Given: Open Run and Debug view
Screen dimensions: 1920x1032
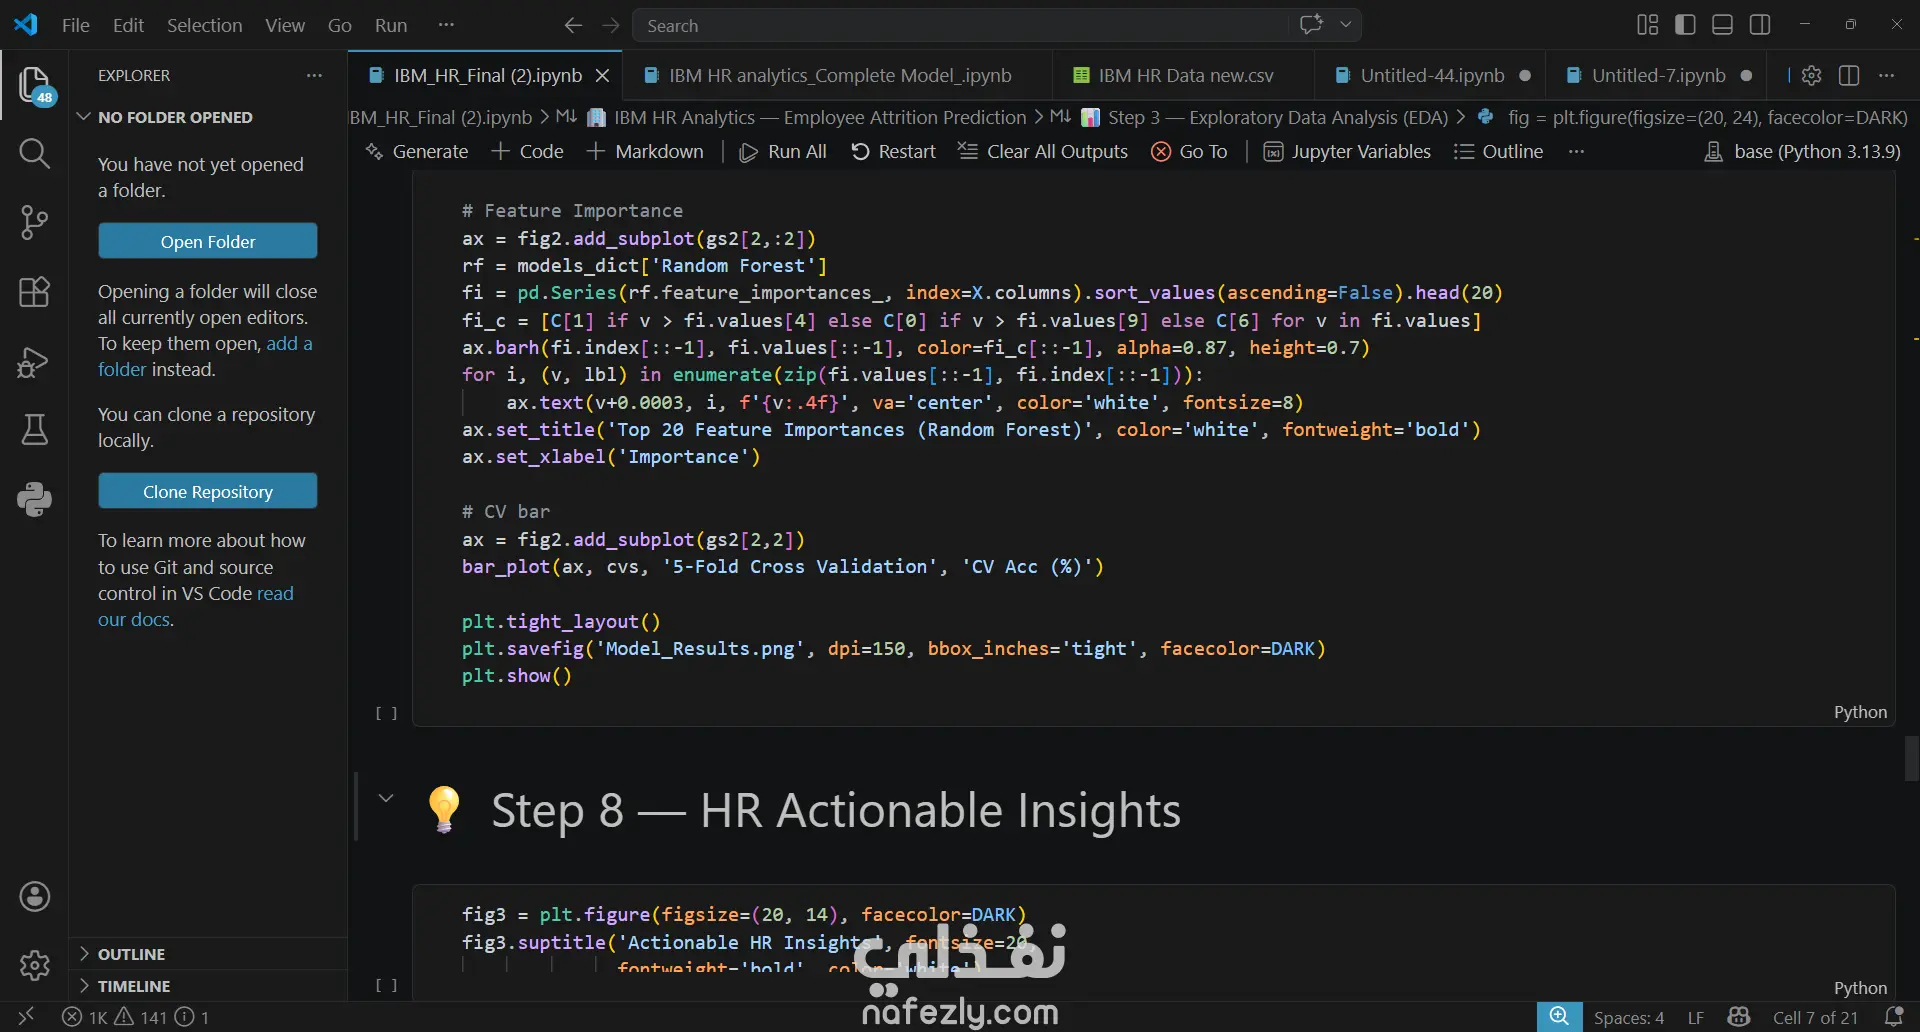Looking at the screenshot, I should tap(35, 361).
